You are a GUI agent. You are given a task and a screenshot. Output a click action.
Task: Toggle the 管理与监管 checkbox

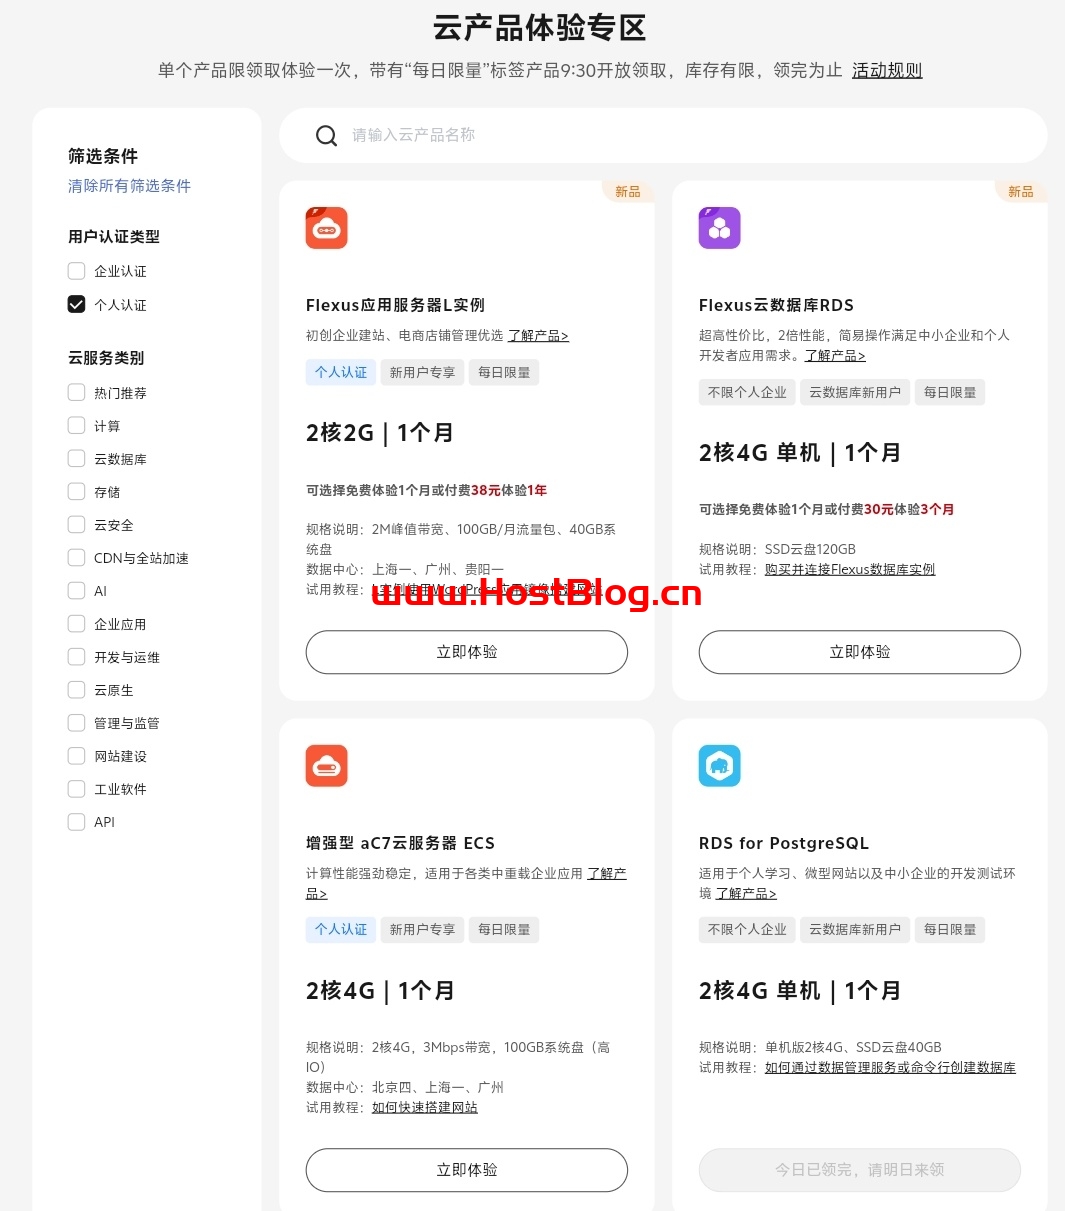[x=76, y=722]
